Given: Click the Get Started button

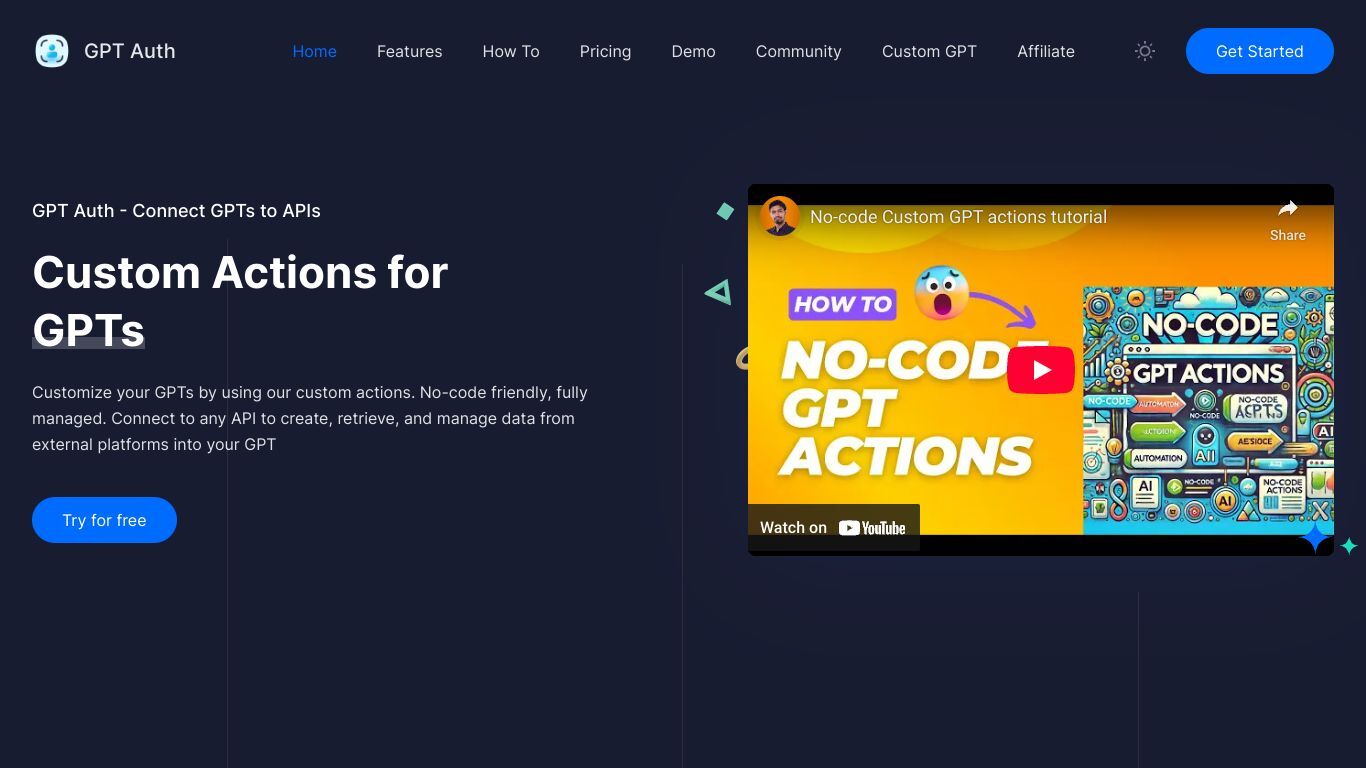Looking at the screenshot, I should [x=1259, y=51].
